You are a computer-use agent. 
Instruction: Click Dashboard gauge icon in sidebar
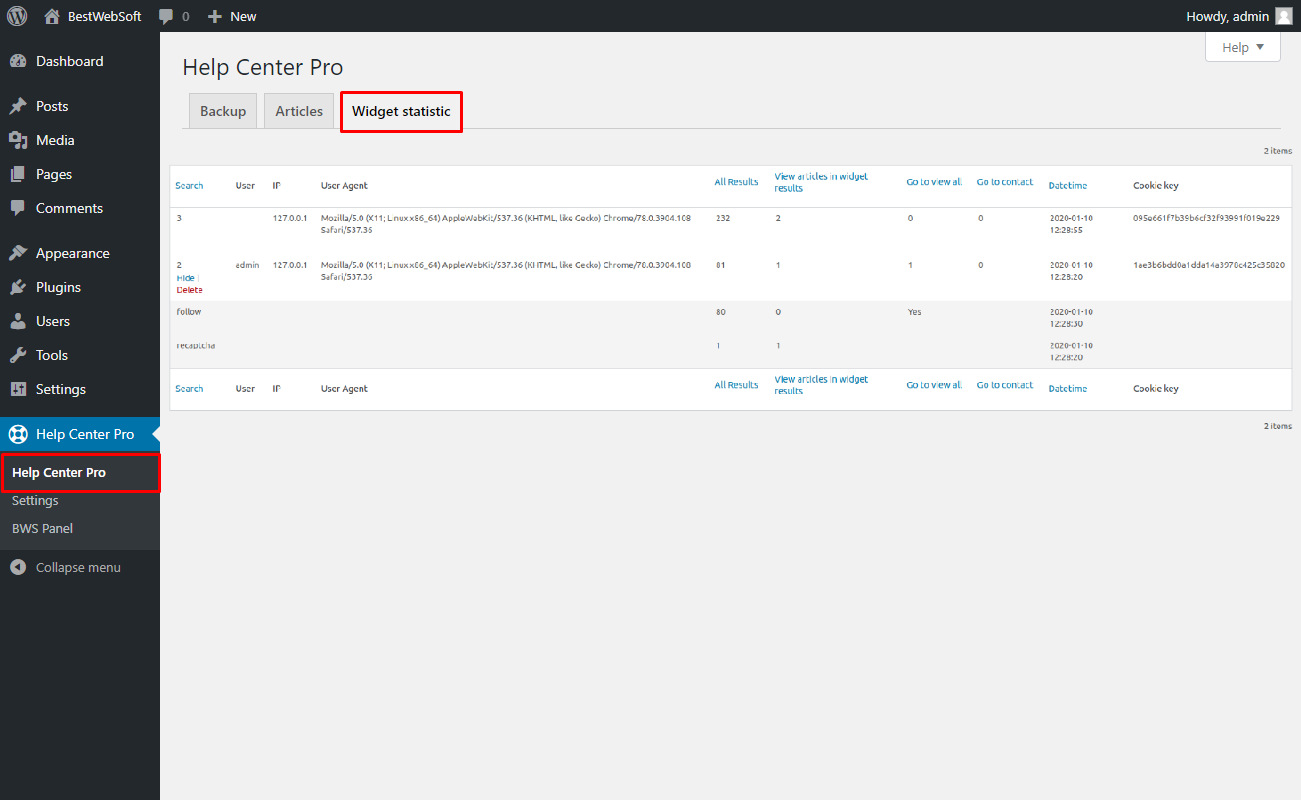[18, 61]
